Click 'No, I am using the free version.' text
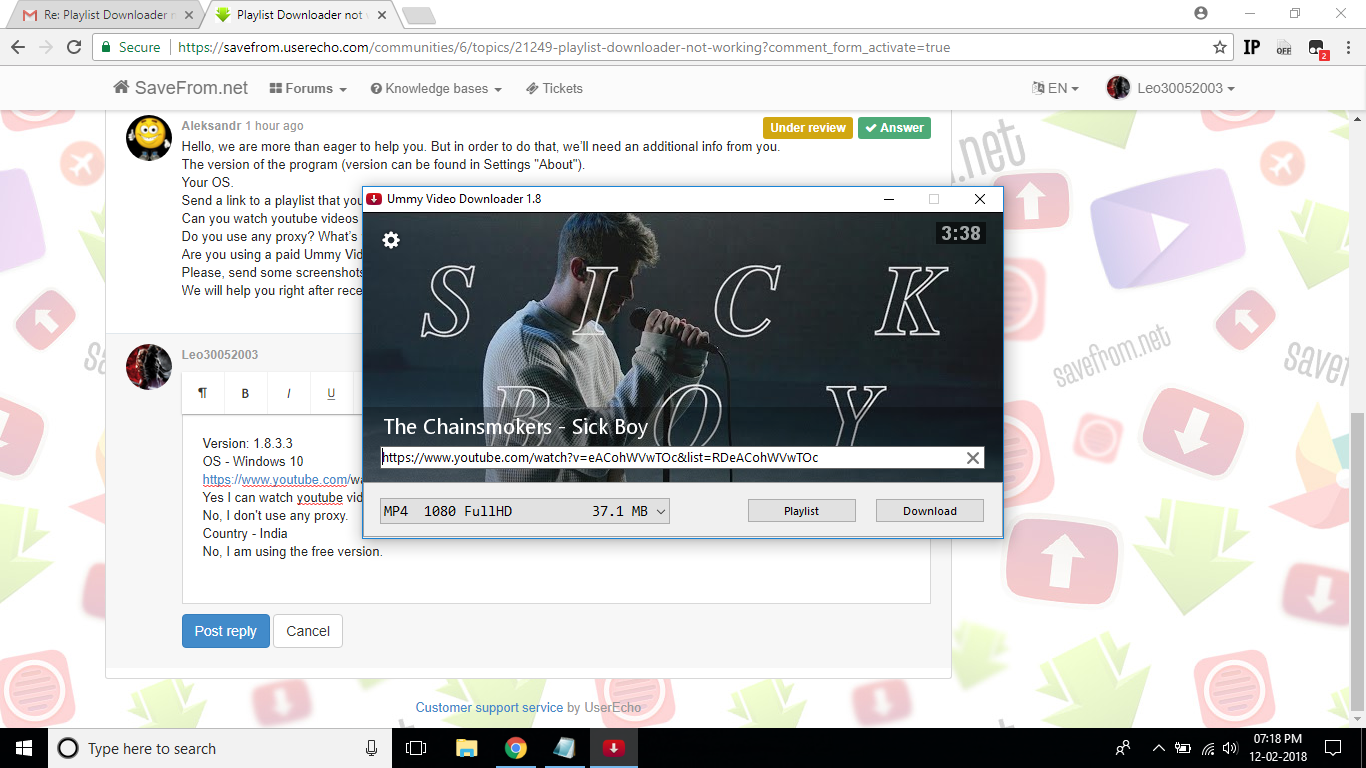Screen dimensions: 1366x768 pyautogui.click(x=293, y=551)
